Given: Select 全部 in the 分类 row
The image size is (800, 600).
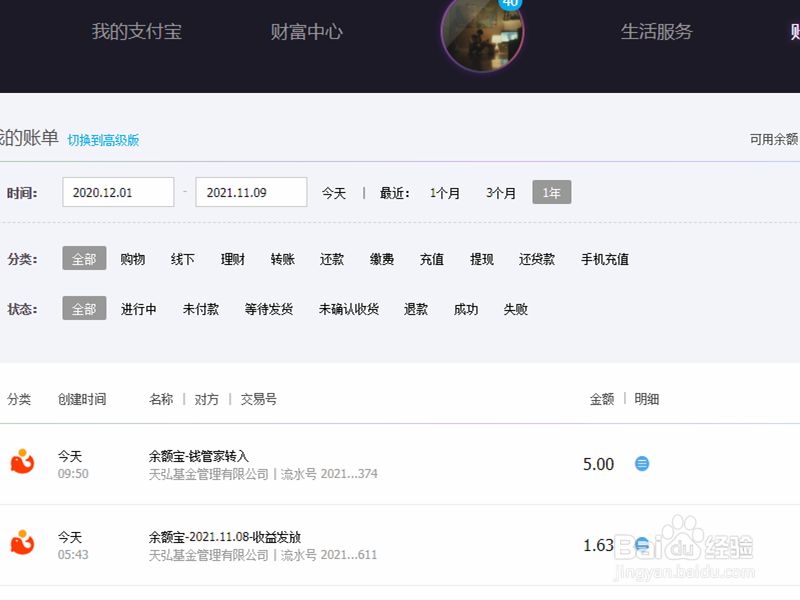Looking at the screenshot, I should pos(84,259).
